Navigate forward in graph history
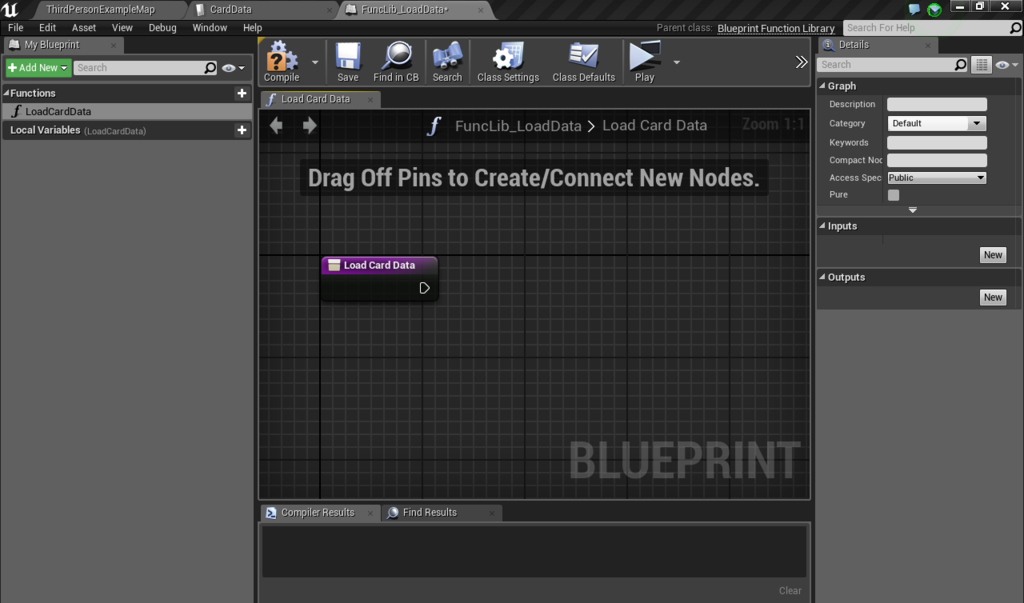This screenshot has height=603, width=1024. coord(310,125)
